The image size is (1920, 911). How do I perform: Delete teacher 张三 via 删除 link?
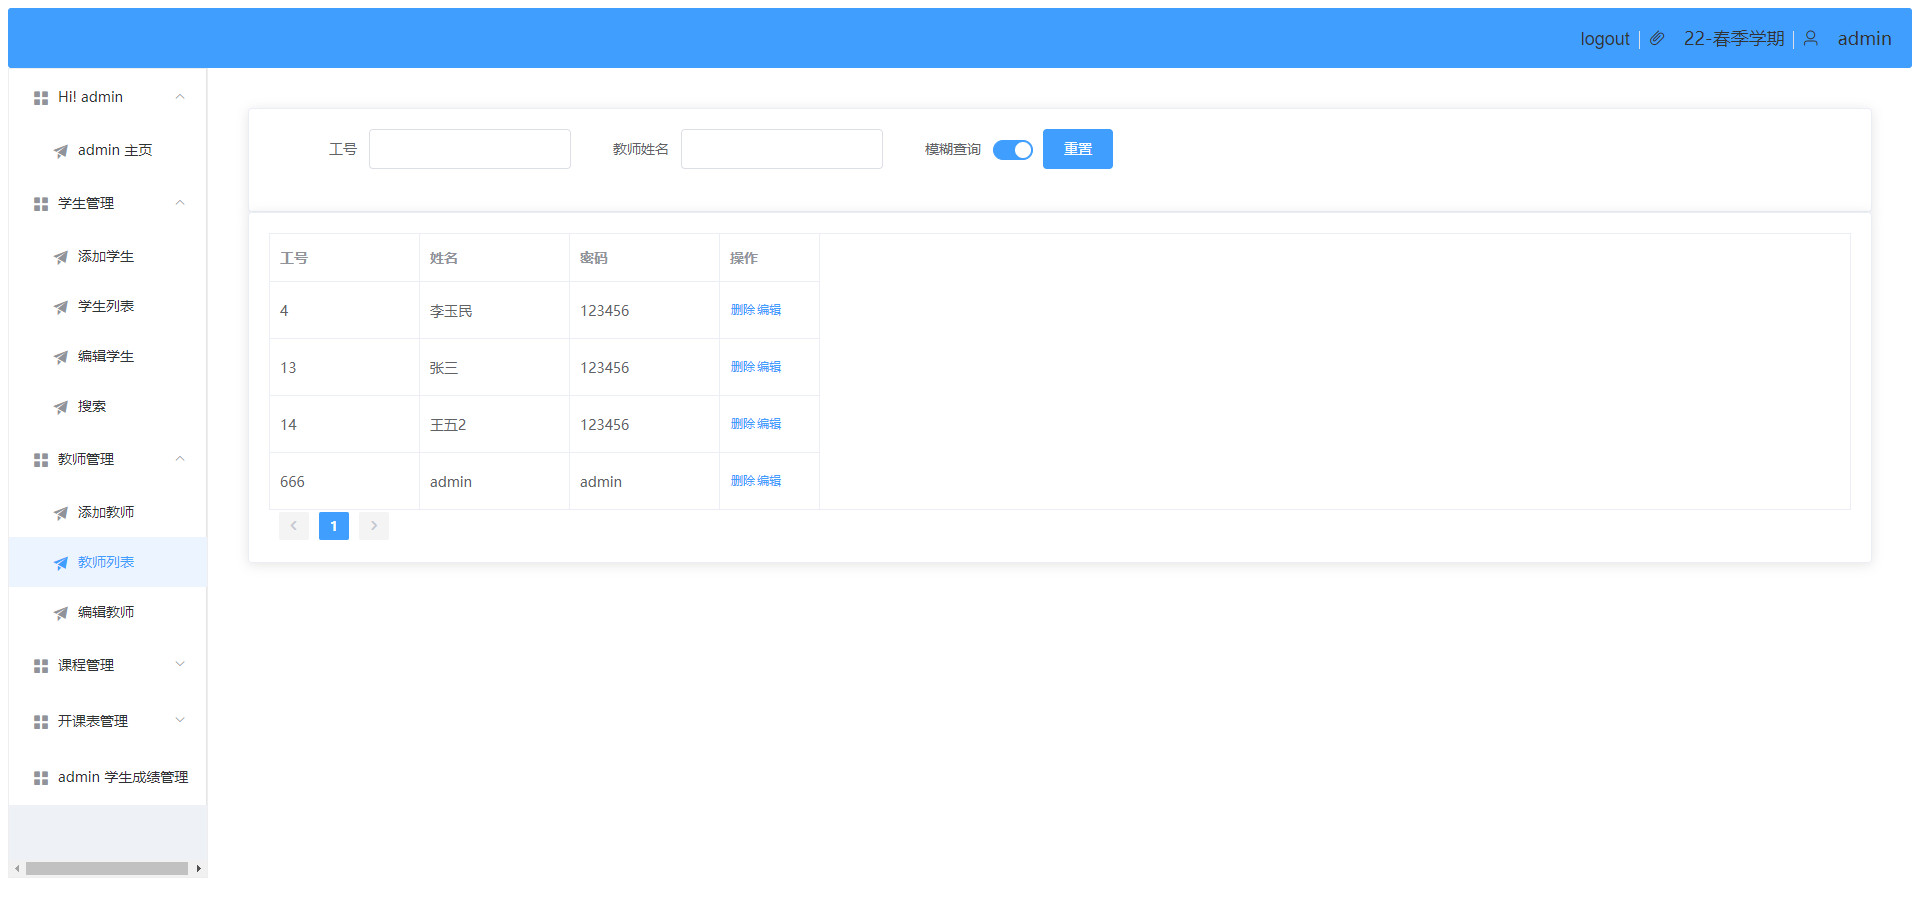point(743,367)
